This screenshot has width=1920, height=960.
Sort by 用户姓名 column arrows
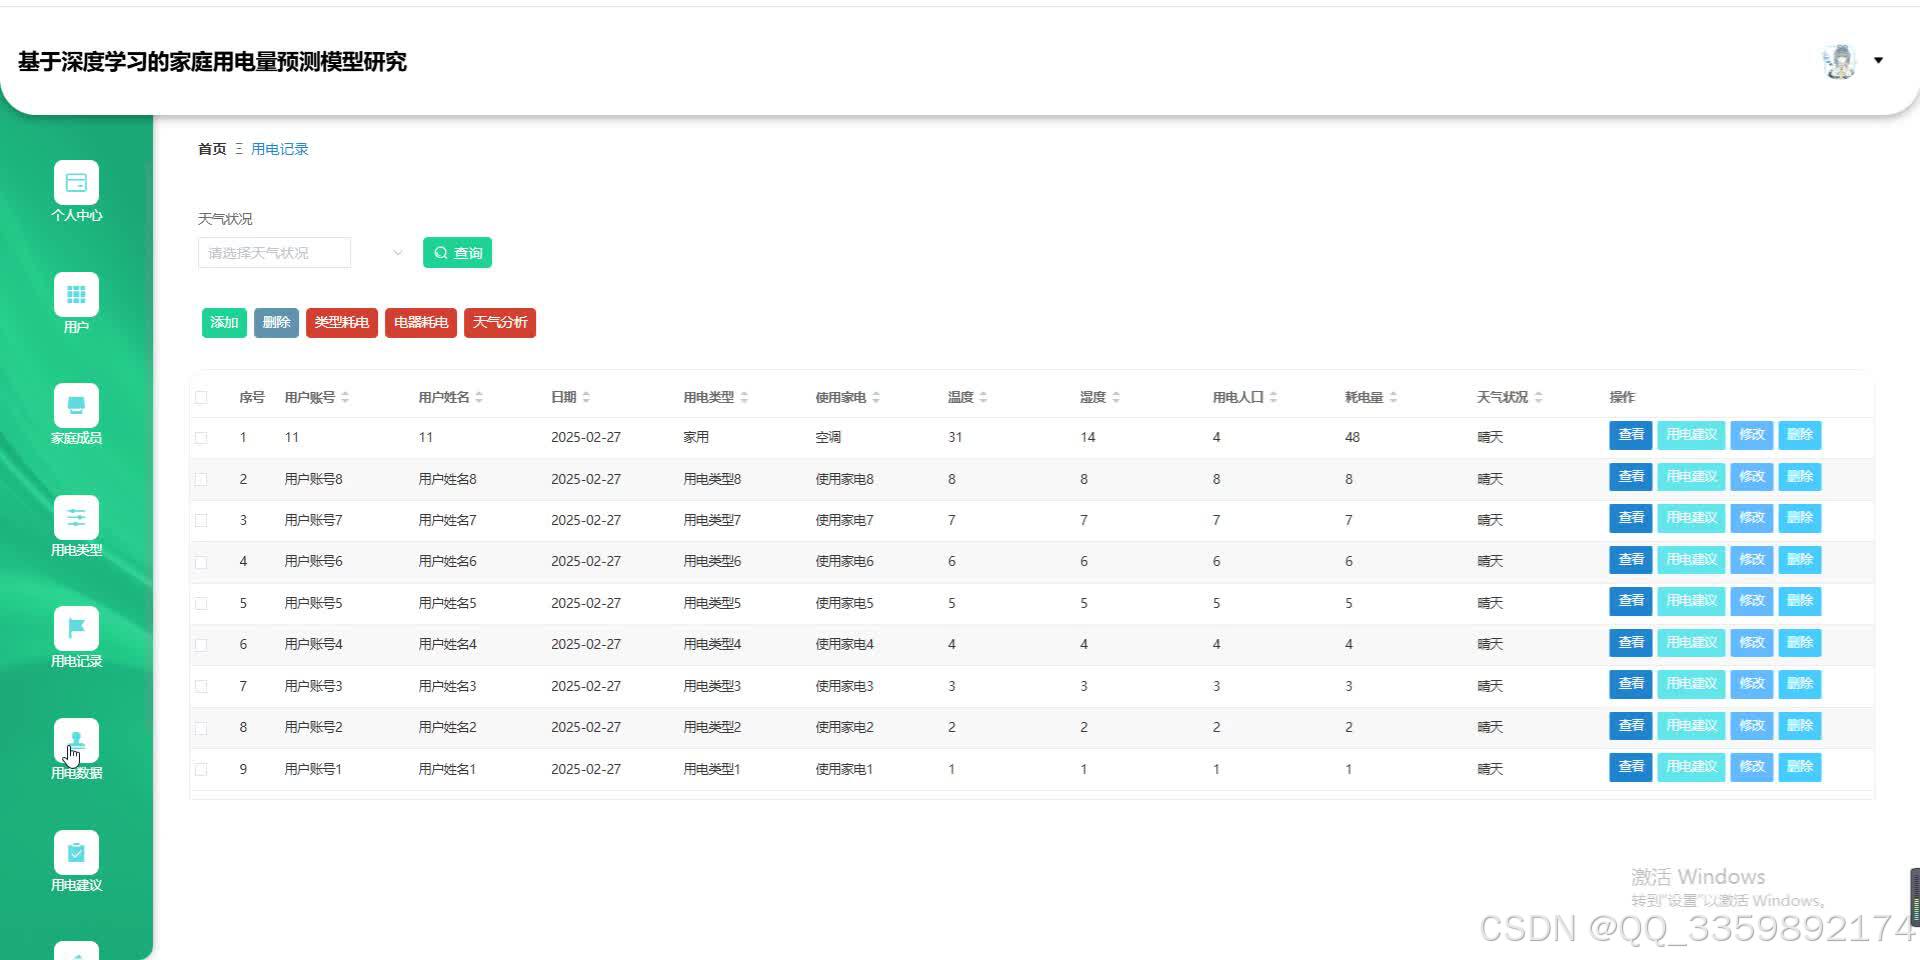tap(479, 397)
